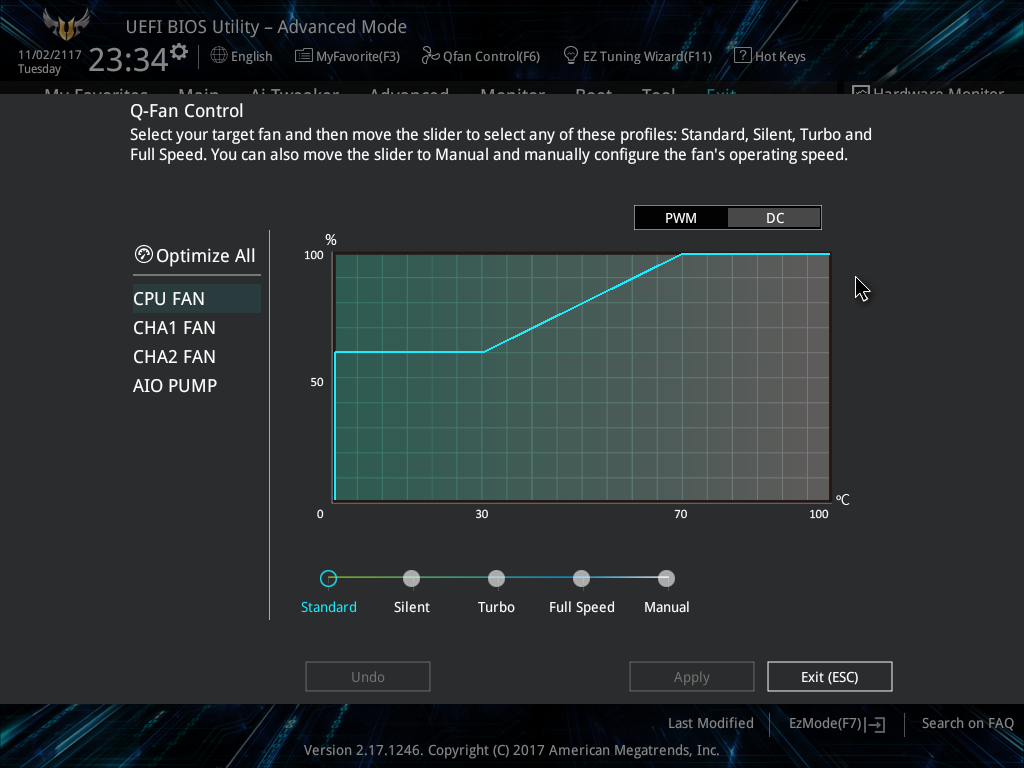This screenshot has height=768, width=1024.
Task: Click the Silent profile label
Action: tap(411, 607)
